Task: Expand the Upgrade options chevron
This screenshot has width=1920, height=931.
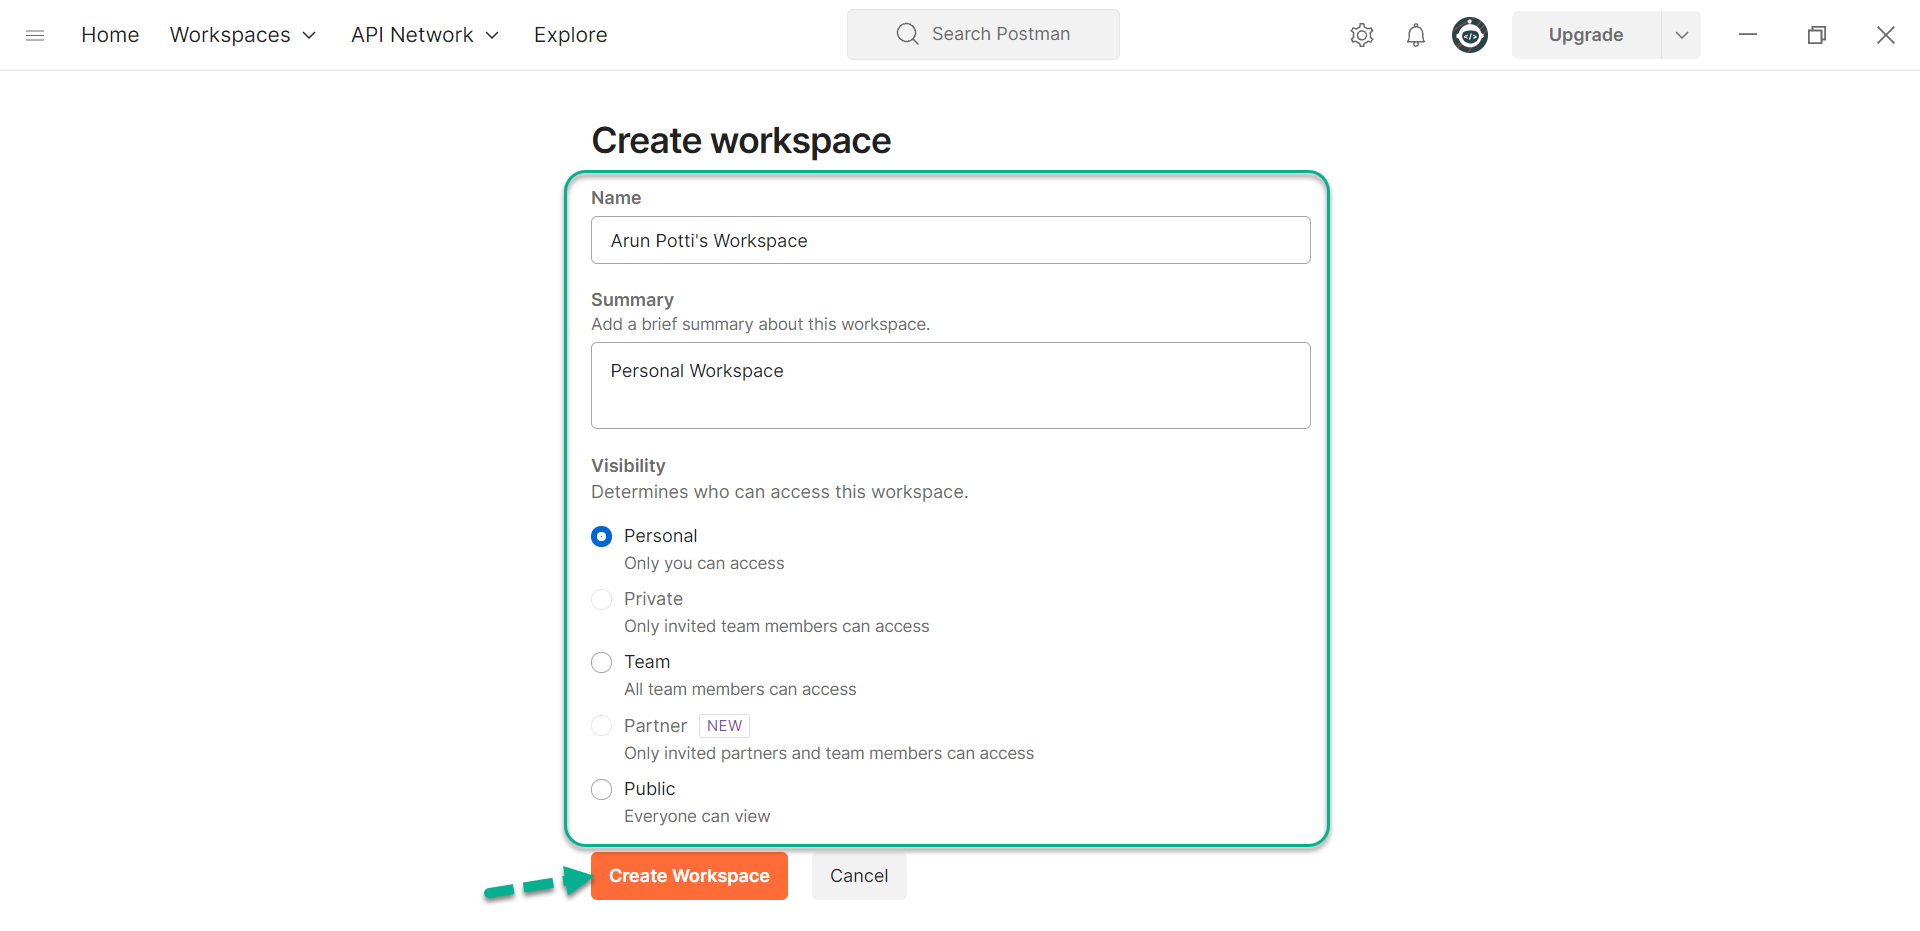Action: click(1681, 34)
